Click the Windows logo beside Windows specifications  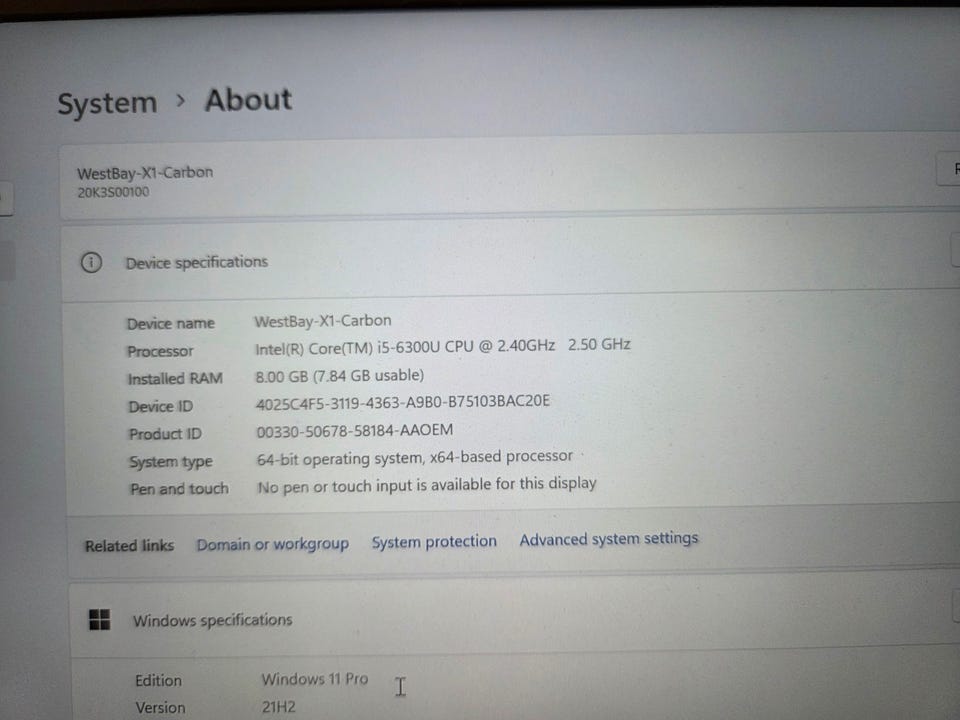[99, 620]
